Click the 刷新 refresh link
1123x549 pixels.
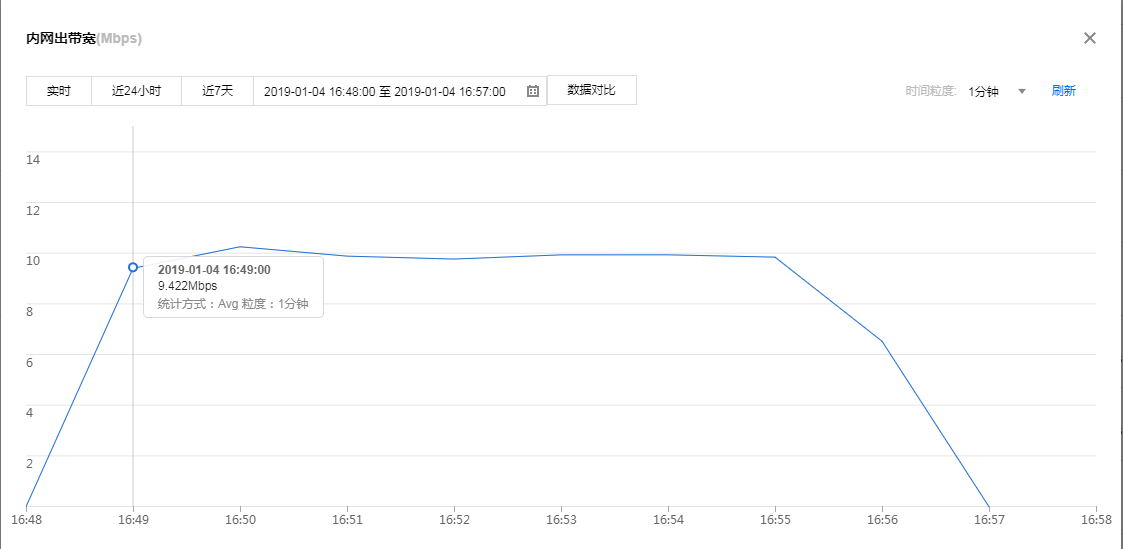[1063, 91]
